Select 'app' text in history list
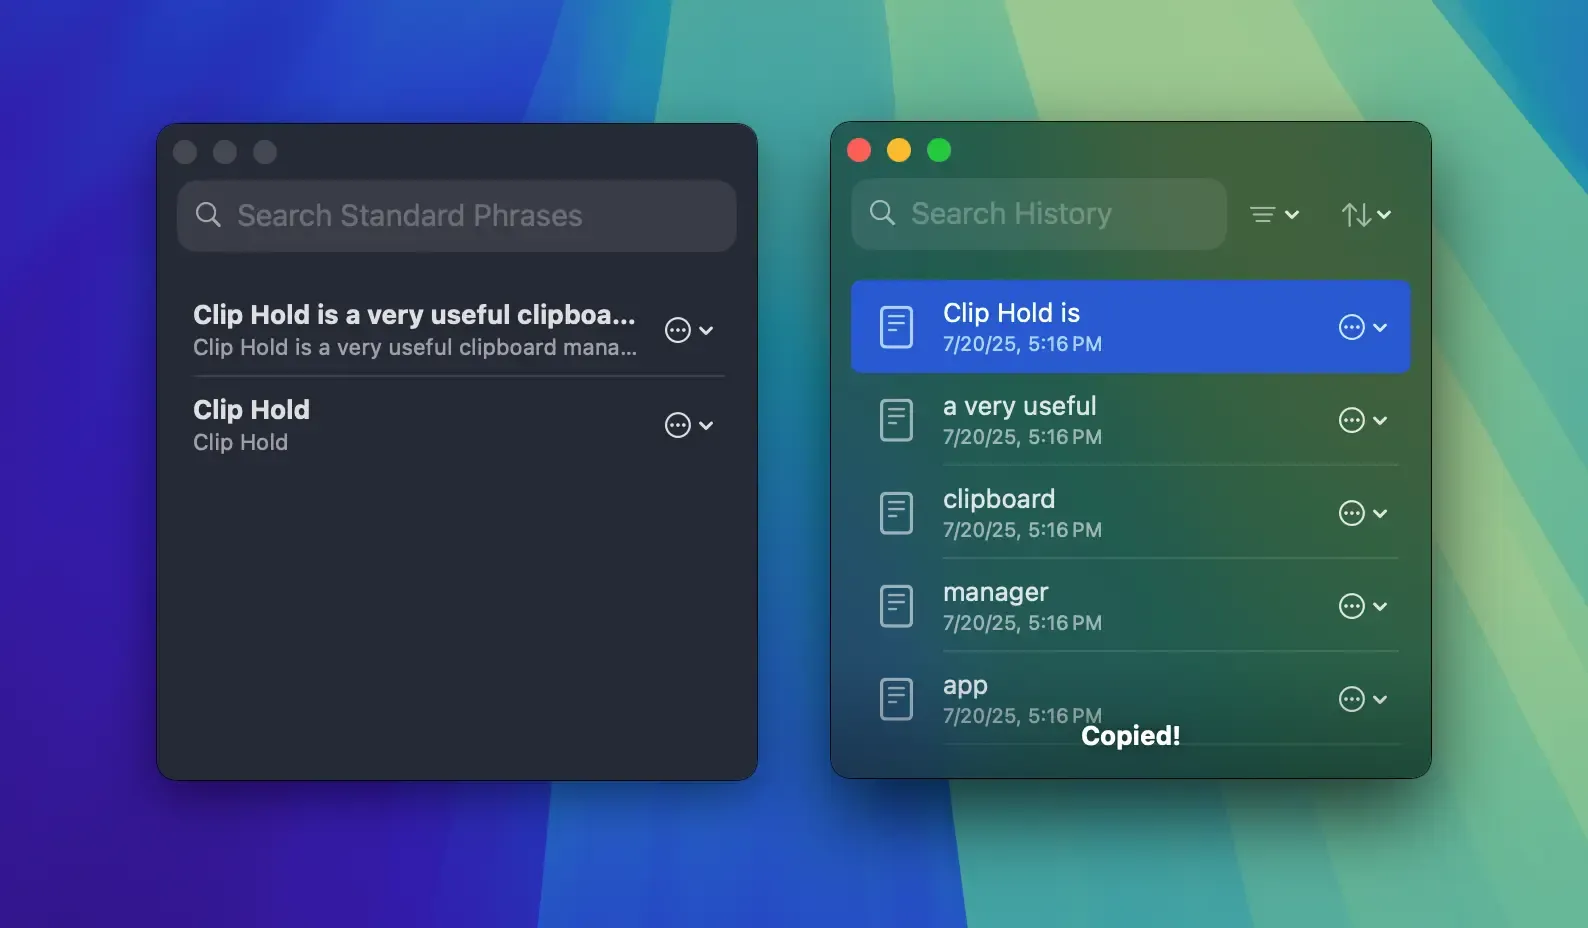1588x928 pixels. (965, 686)
